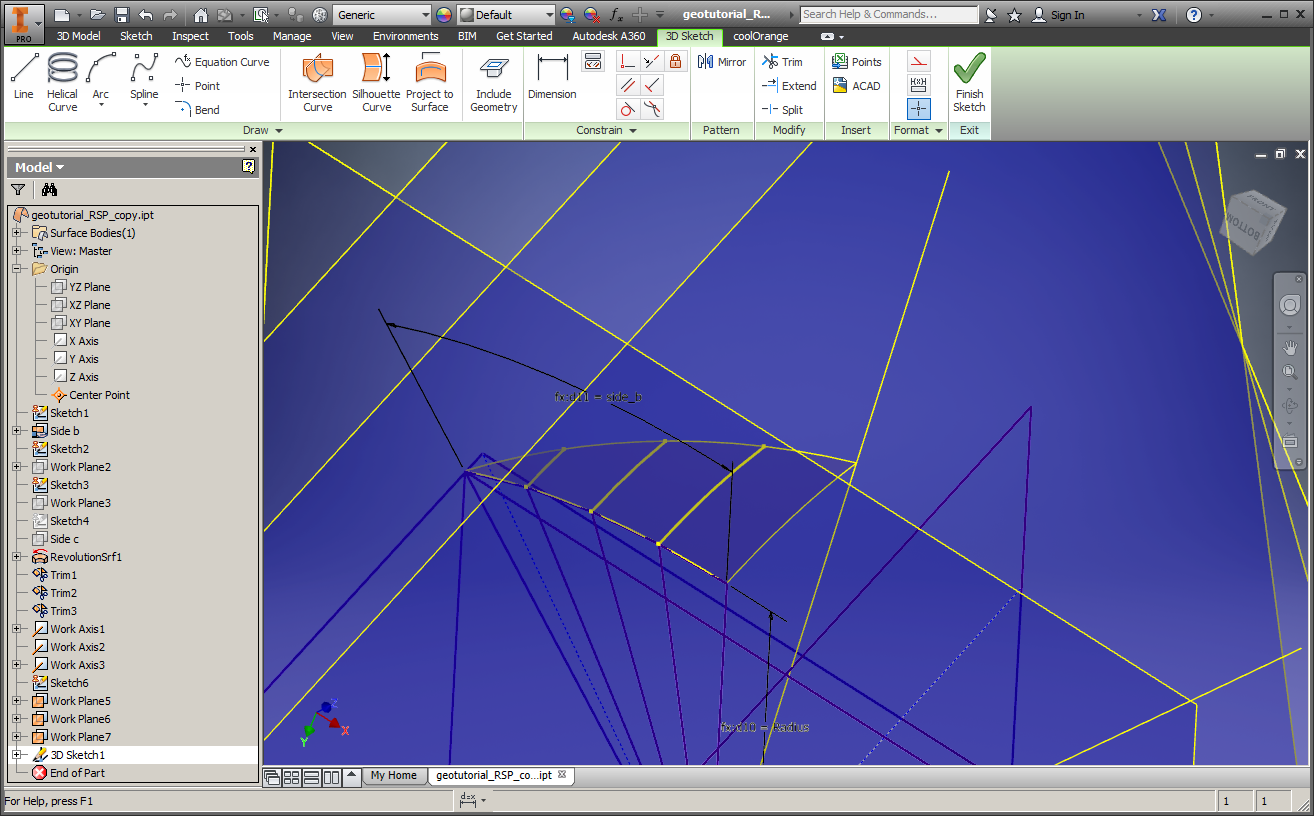
Task: Click the Zoom tool in navigation bar
Action: pos(1290,372)
